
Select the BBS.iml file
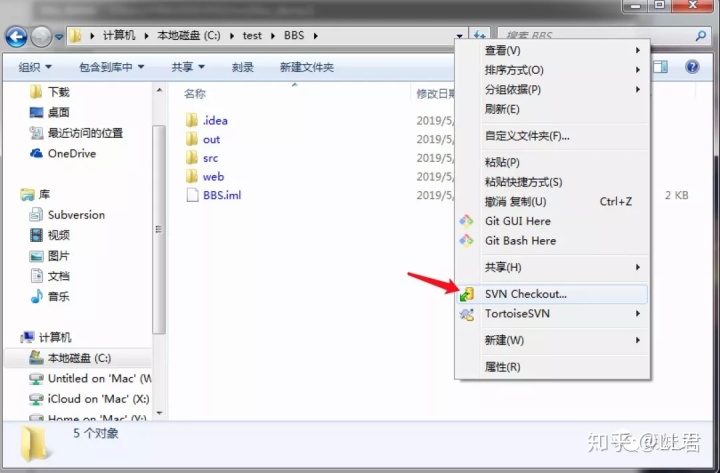(x=214, y=195)
